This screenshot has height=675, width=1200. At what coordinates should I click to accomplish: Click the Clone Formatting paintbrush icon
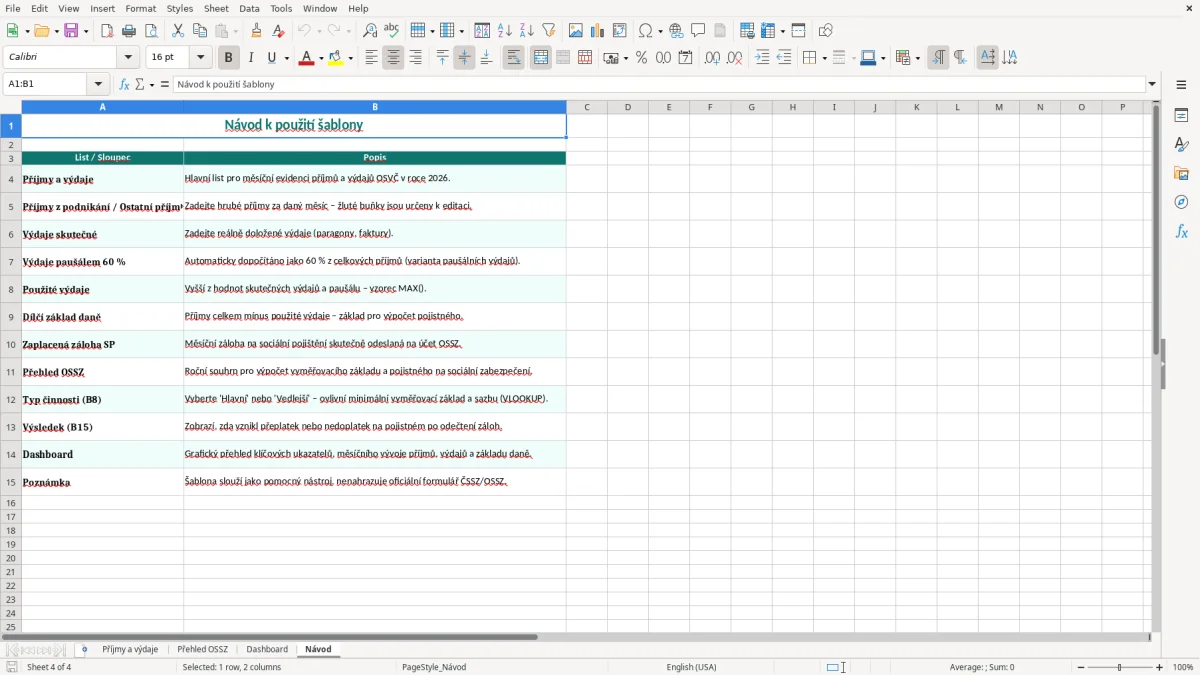point(256,31)
